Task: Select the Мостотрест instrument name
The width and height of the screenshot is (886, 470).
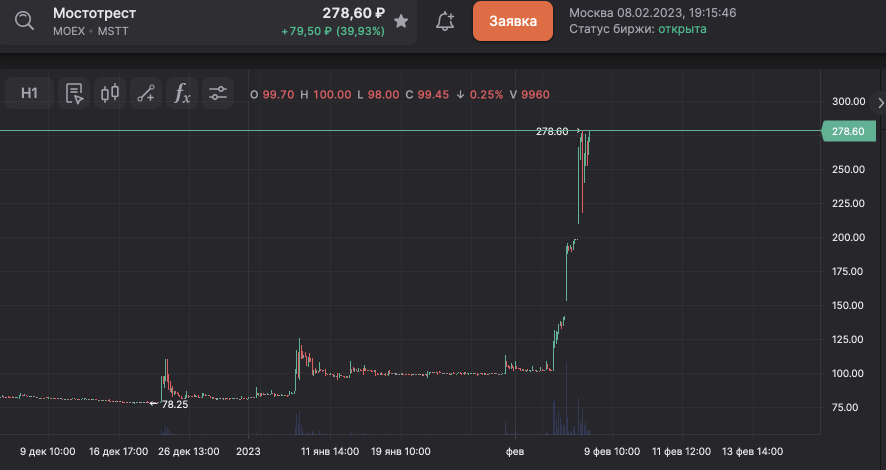Action: point(94,13)
